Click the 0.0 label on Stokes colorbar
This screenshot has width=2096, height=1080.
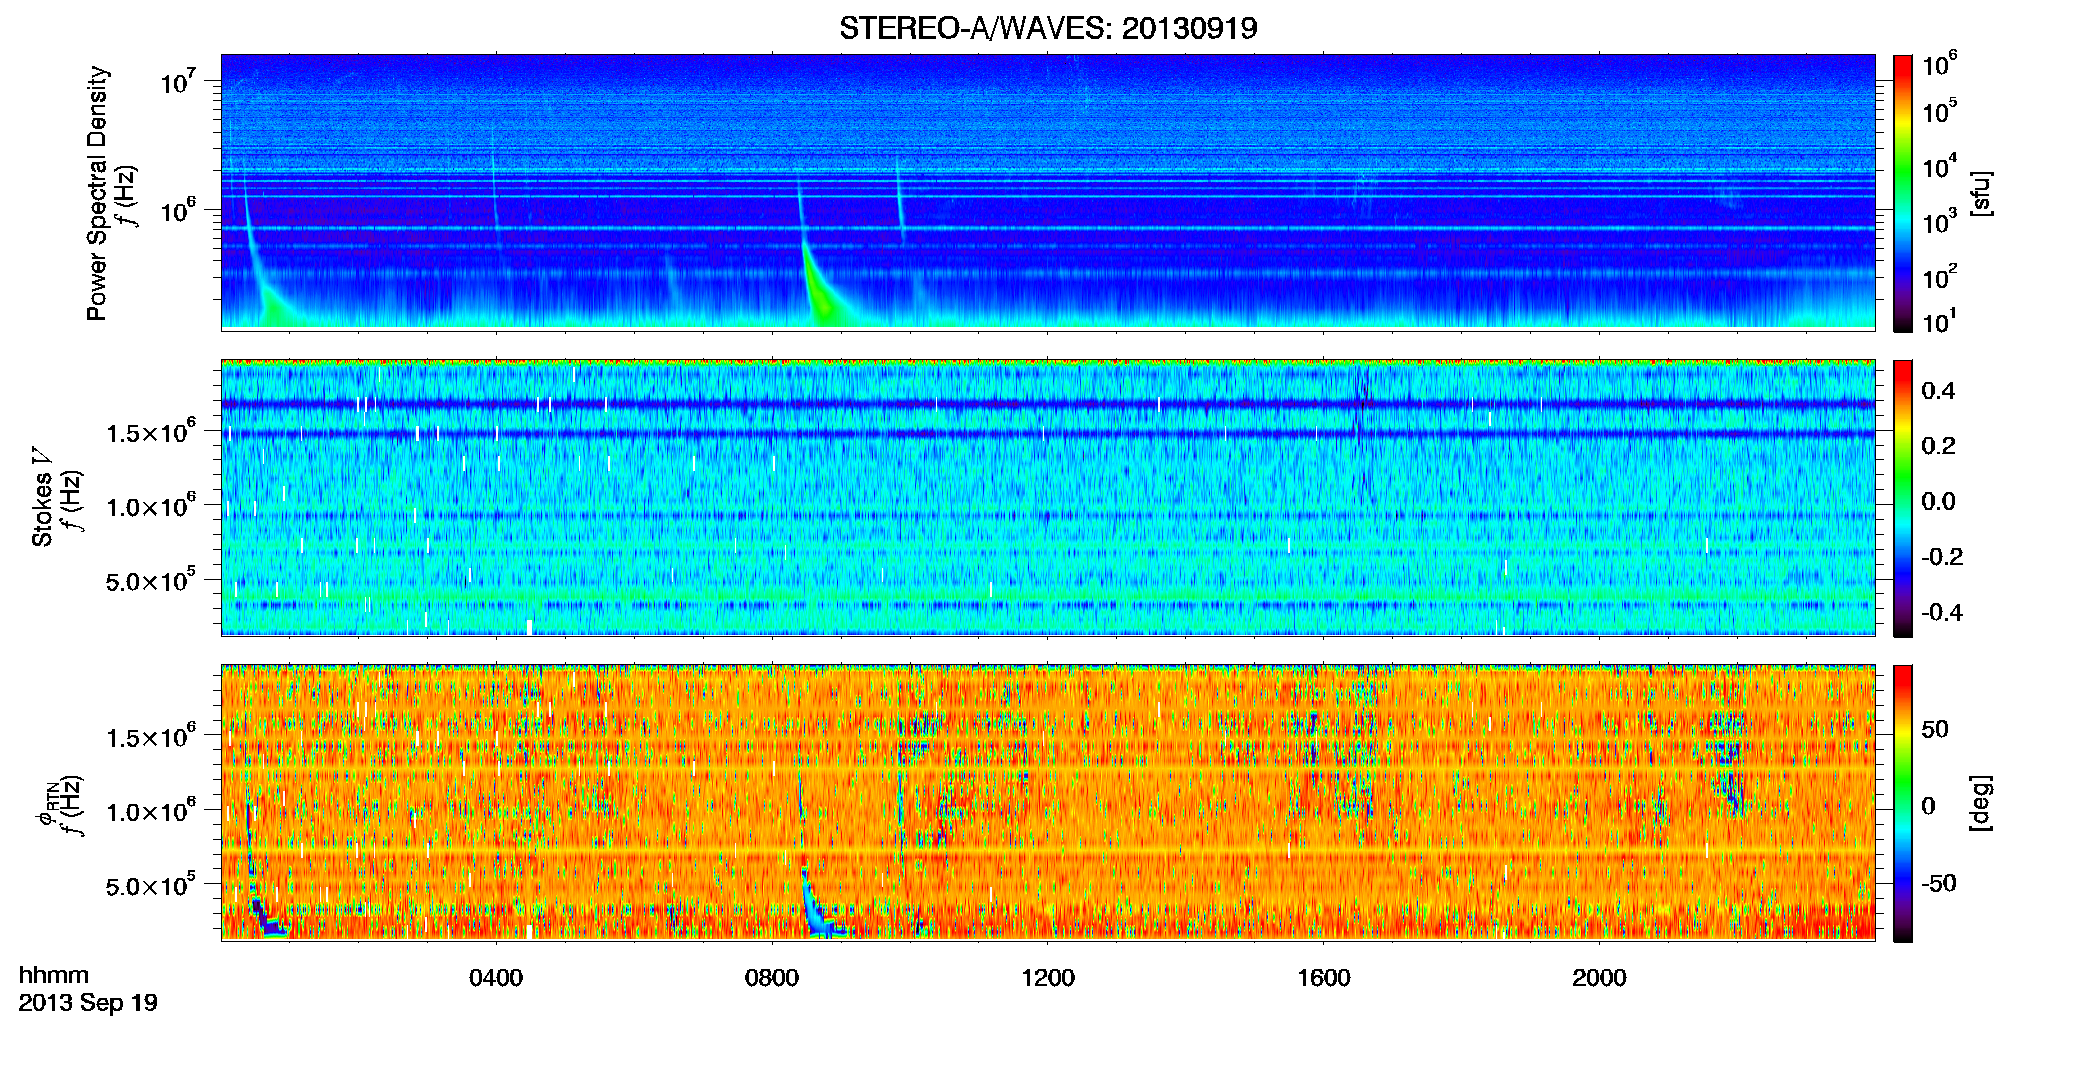tap(1938, 502)
